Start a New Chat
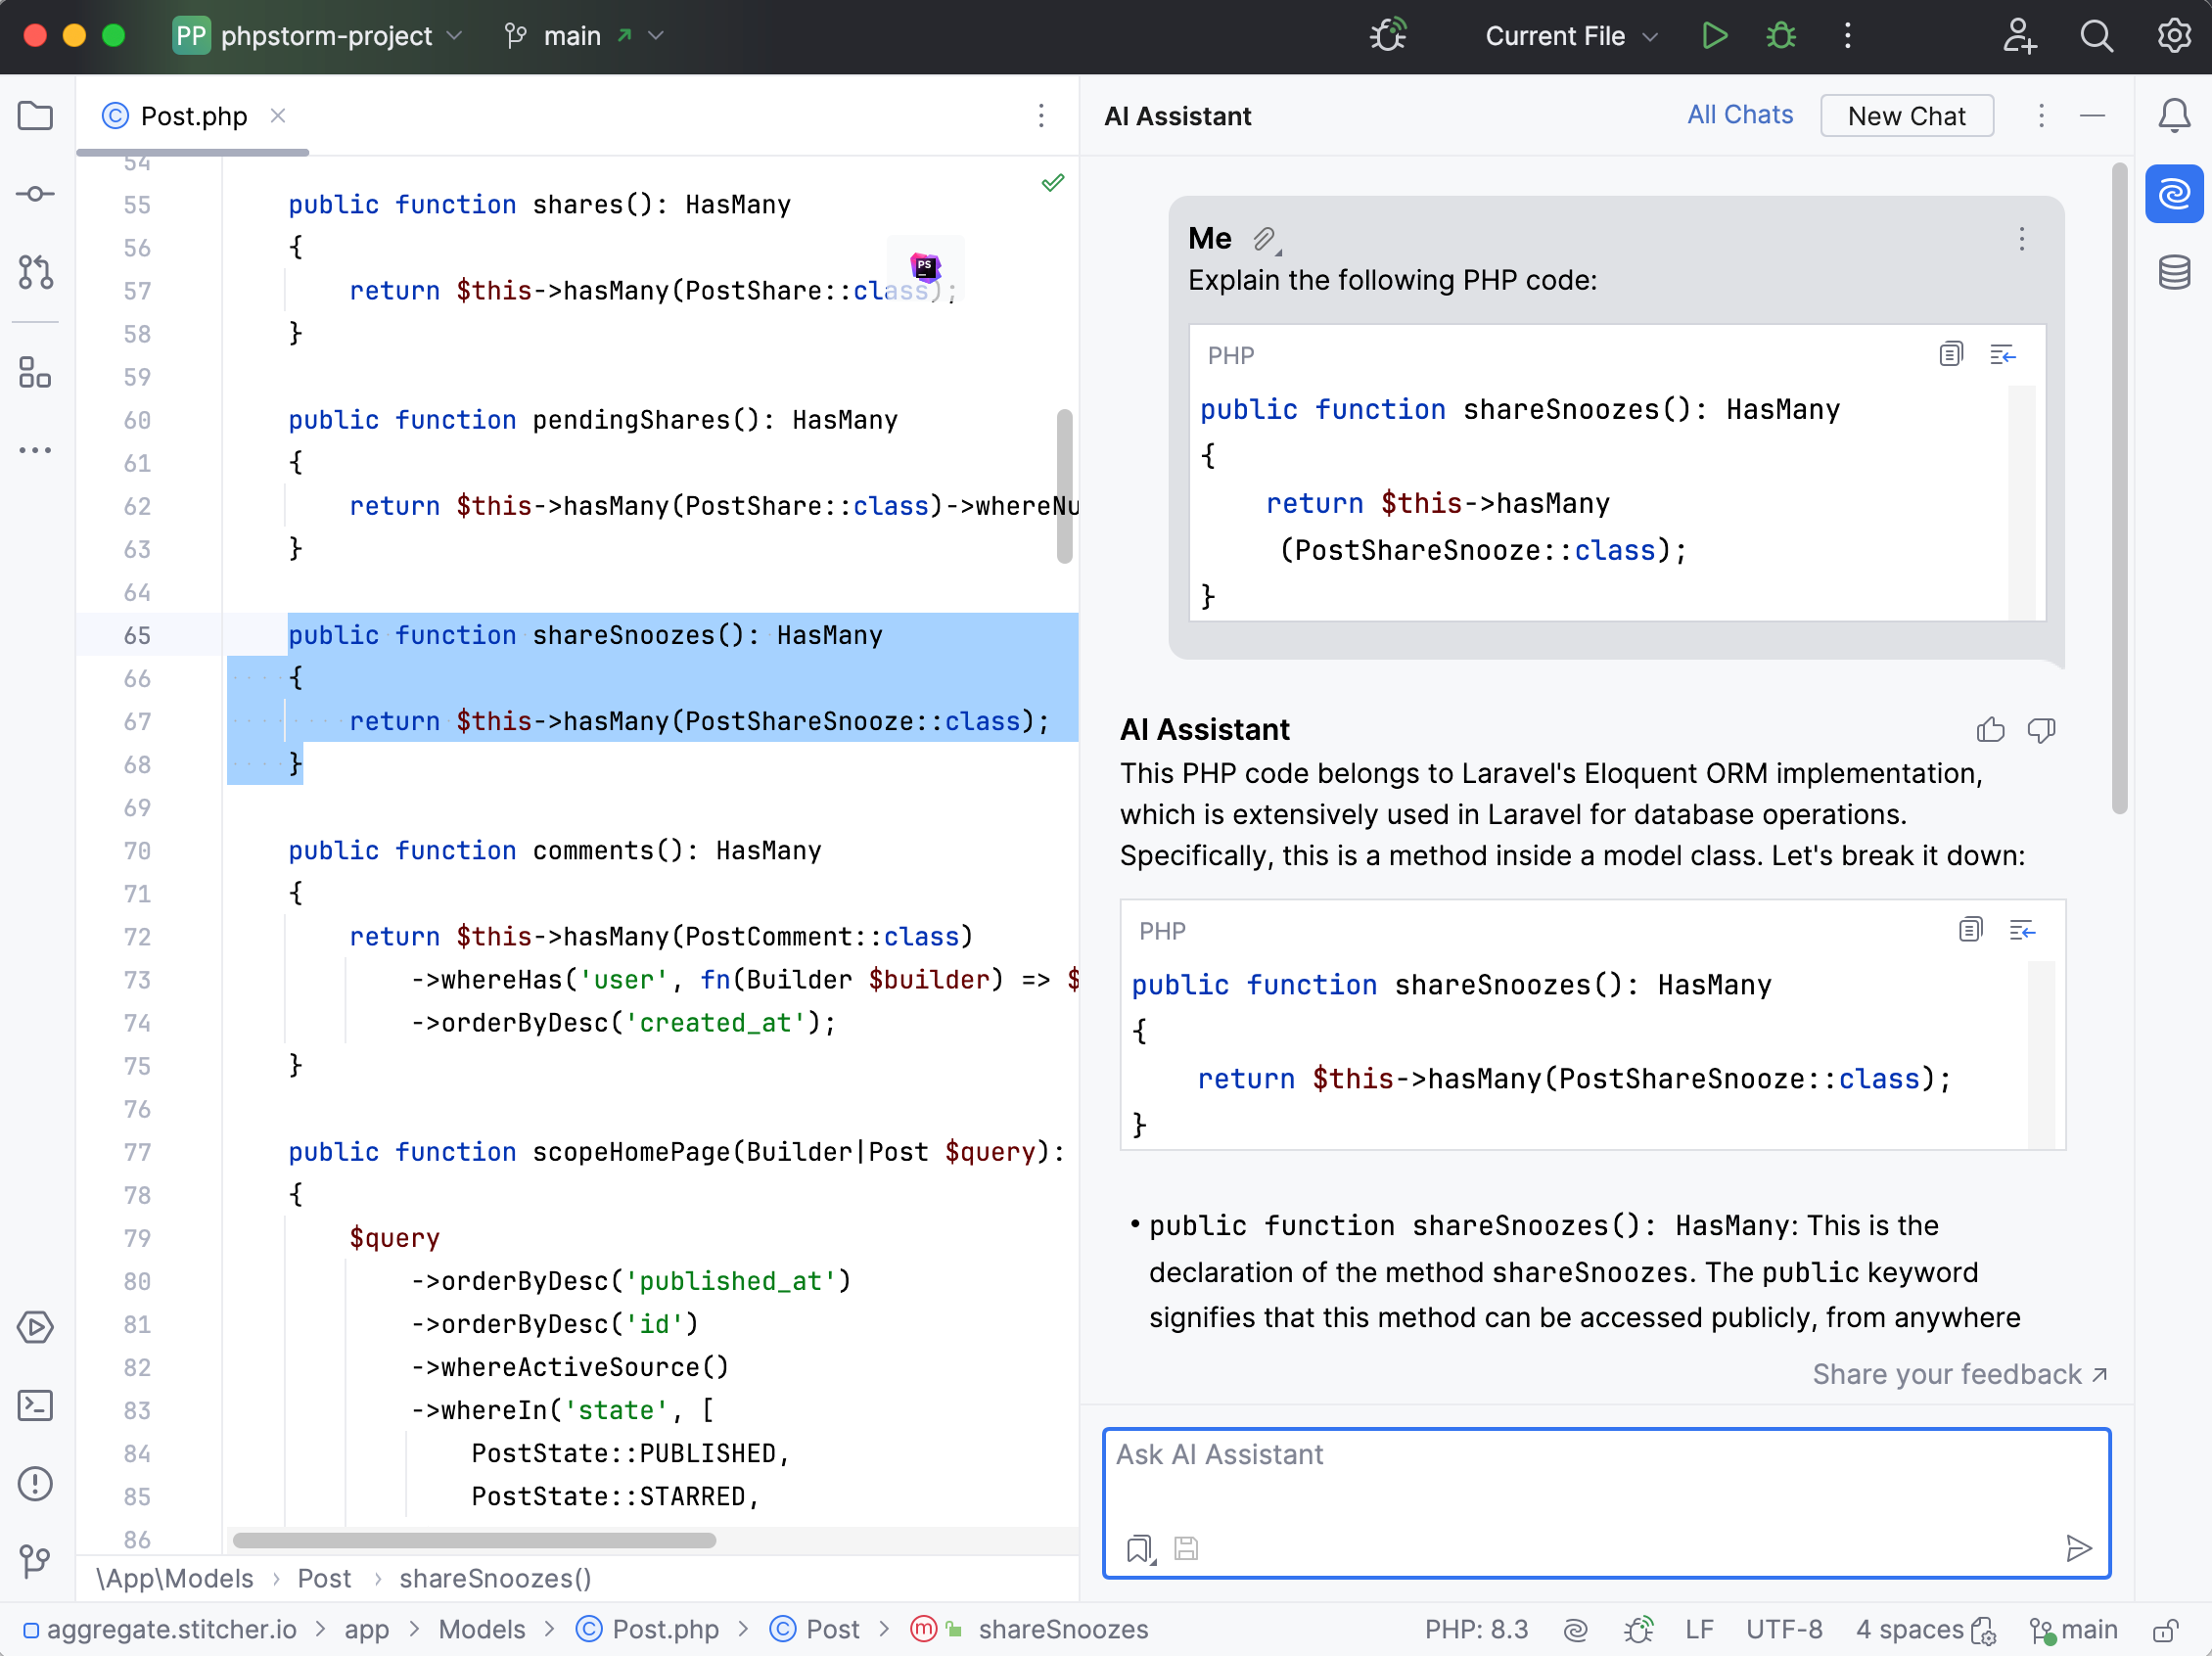Viewport: 2212px width, 1656px height. 1907,116
